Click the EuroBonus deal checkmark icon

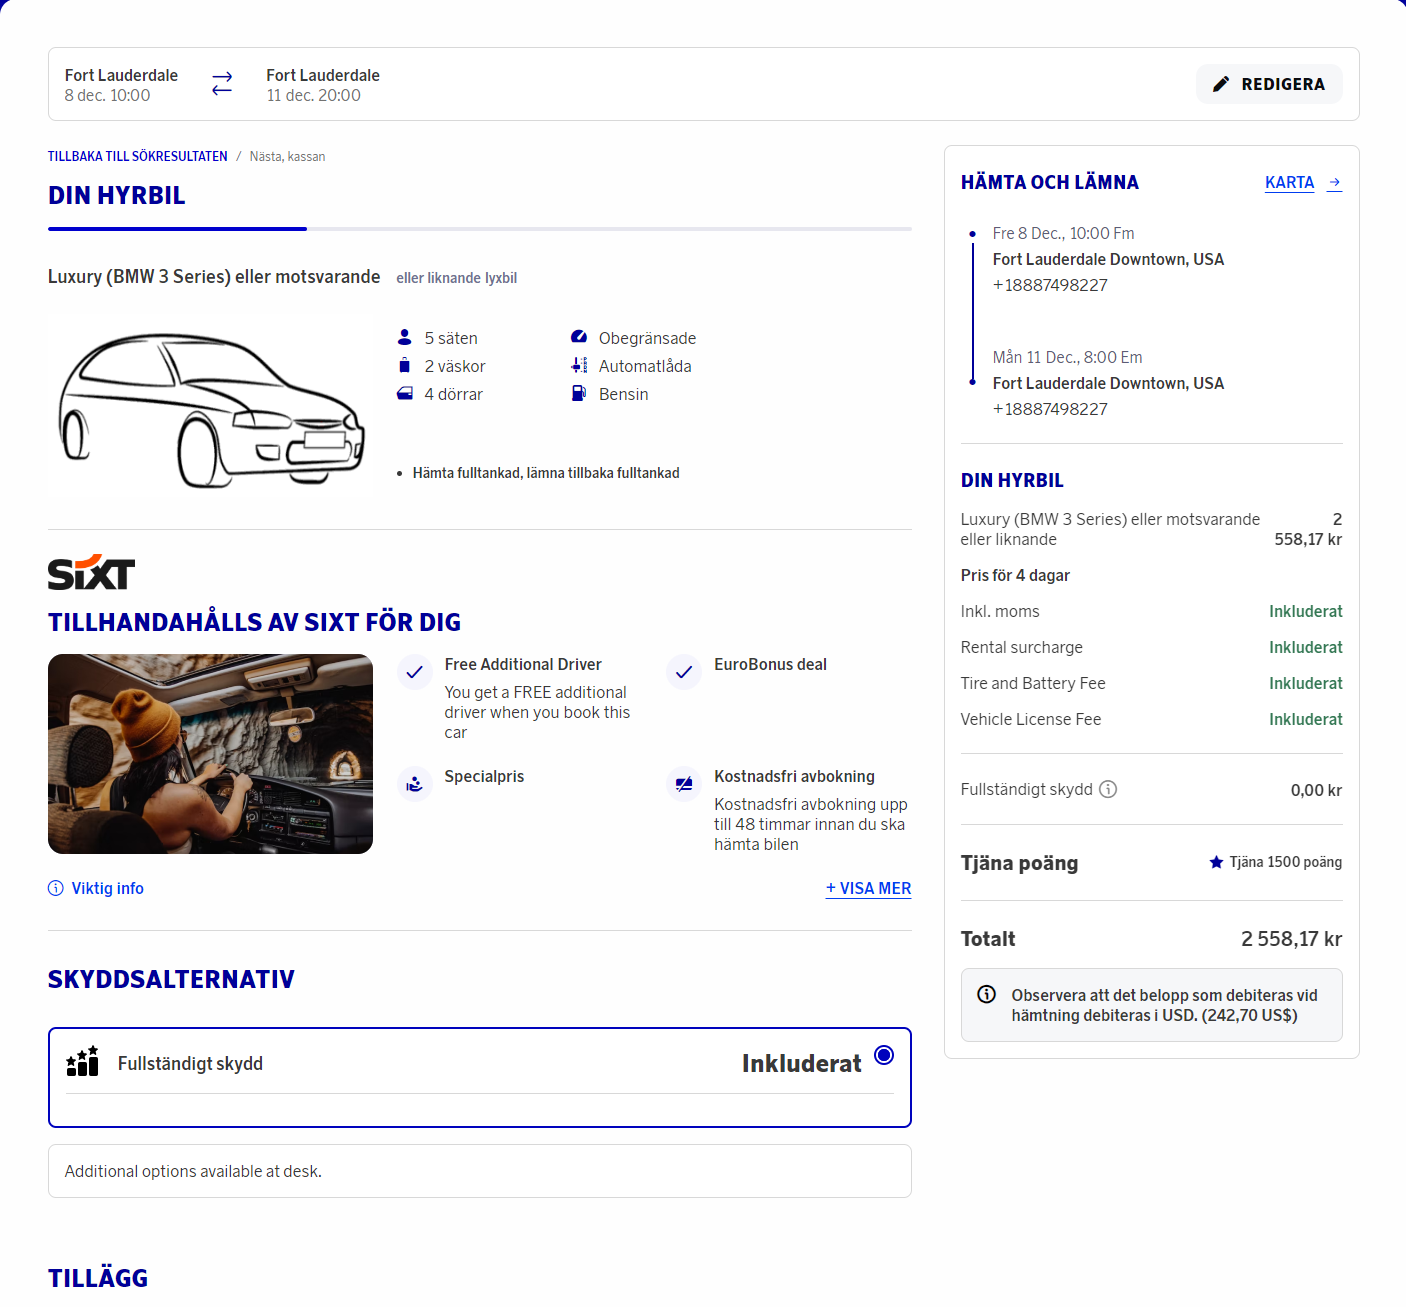pyautogui.click(x=684, y=672)
